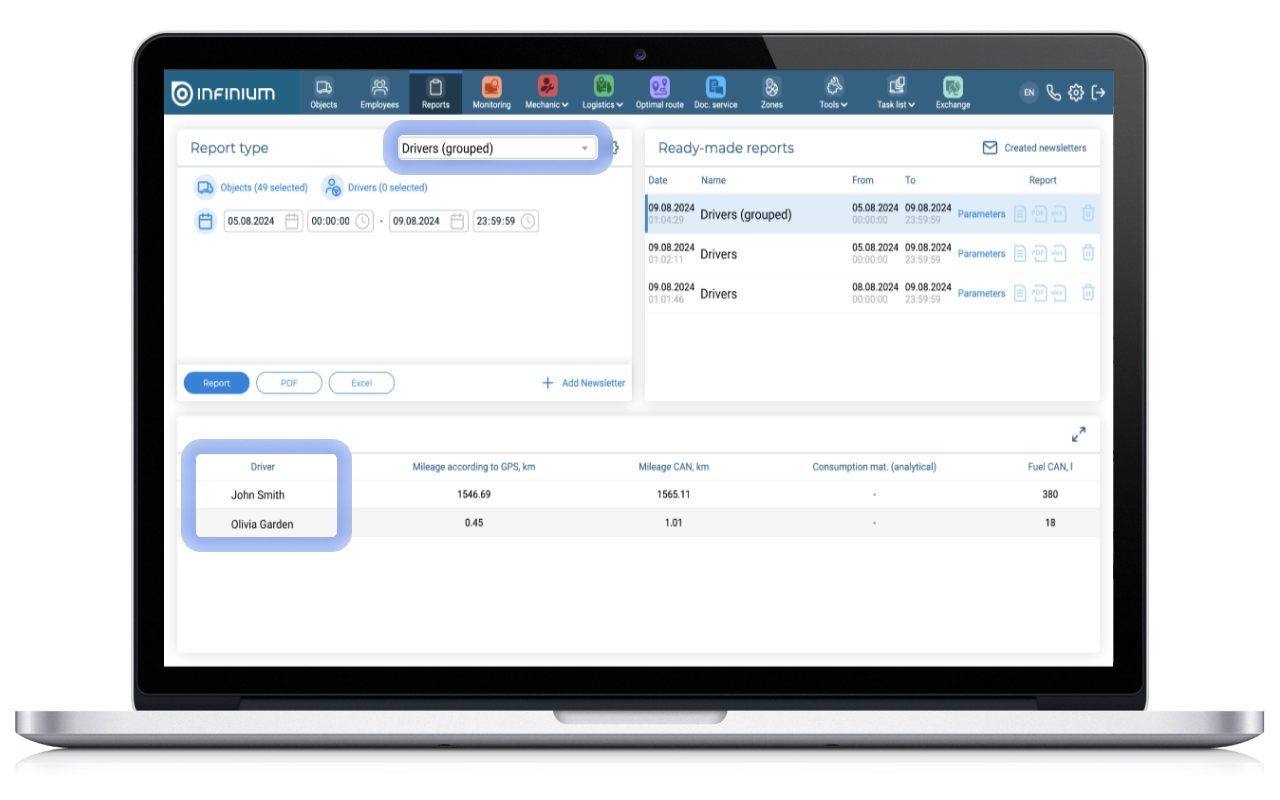Delete the Drivers (grouped) ready-made report
The image size is (1280, 800).
(1088, 213)
